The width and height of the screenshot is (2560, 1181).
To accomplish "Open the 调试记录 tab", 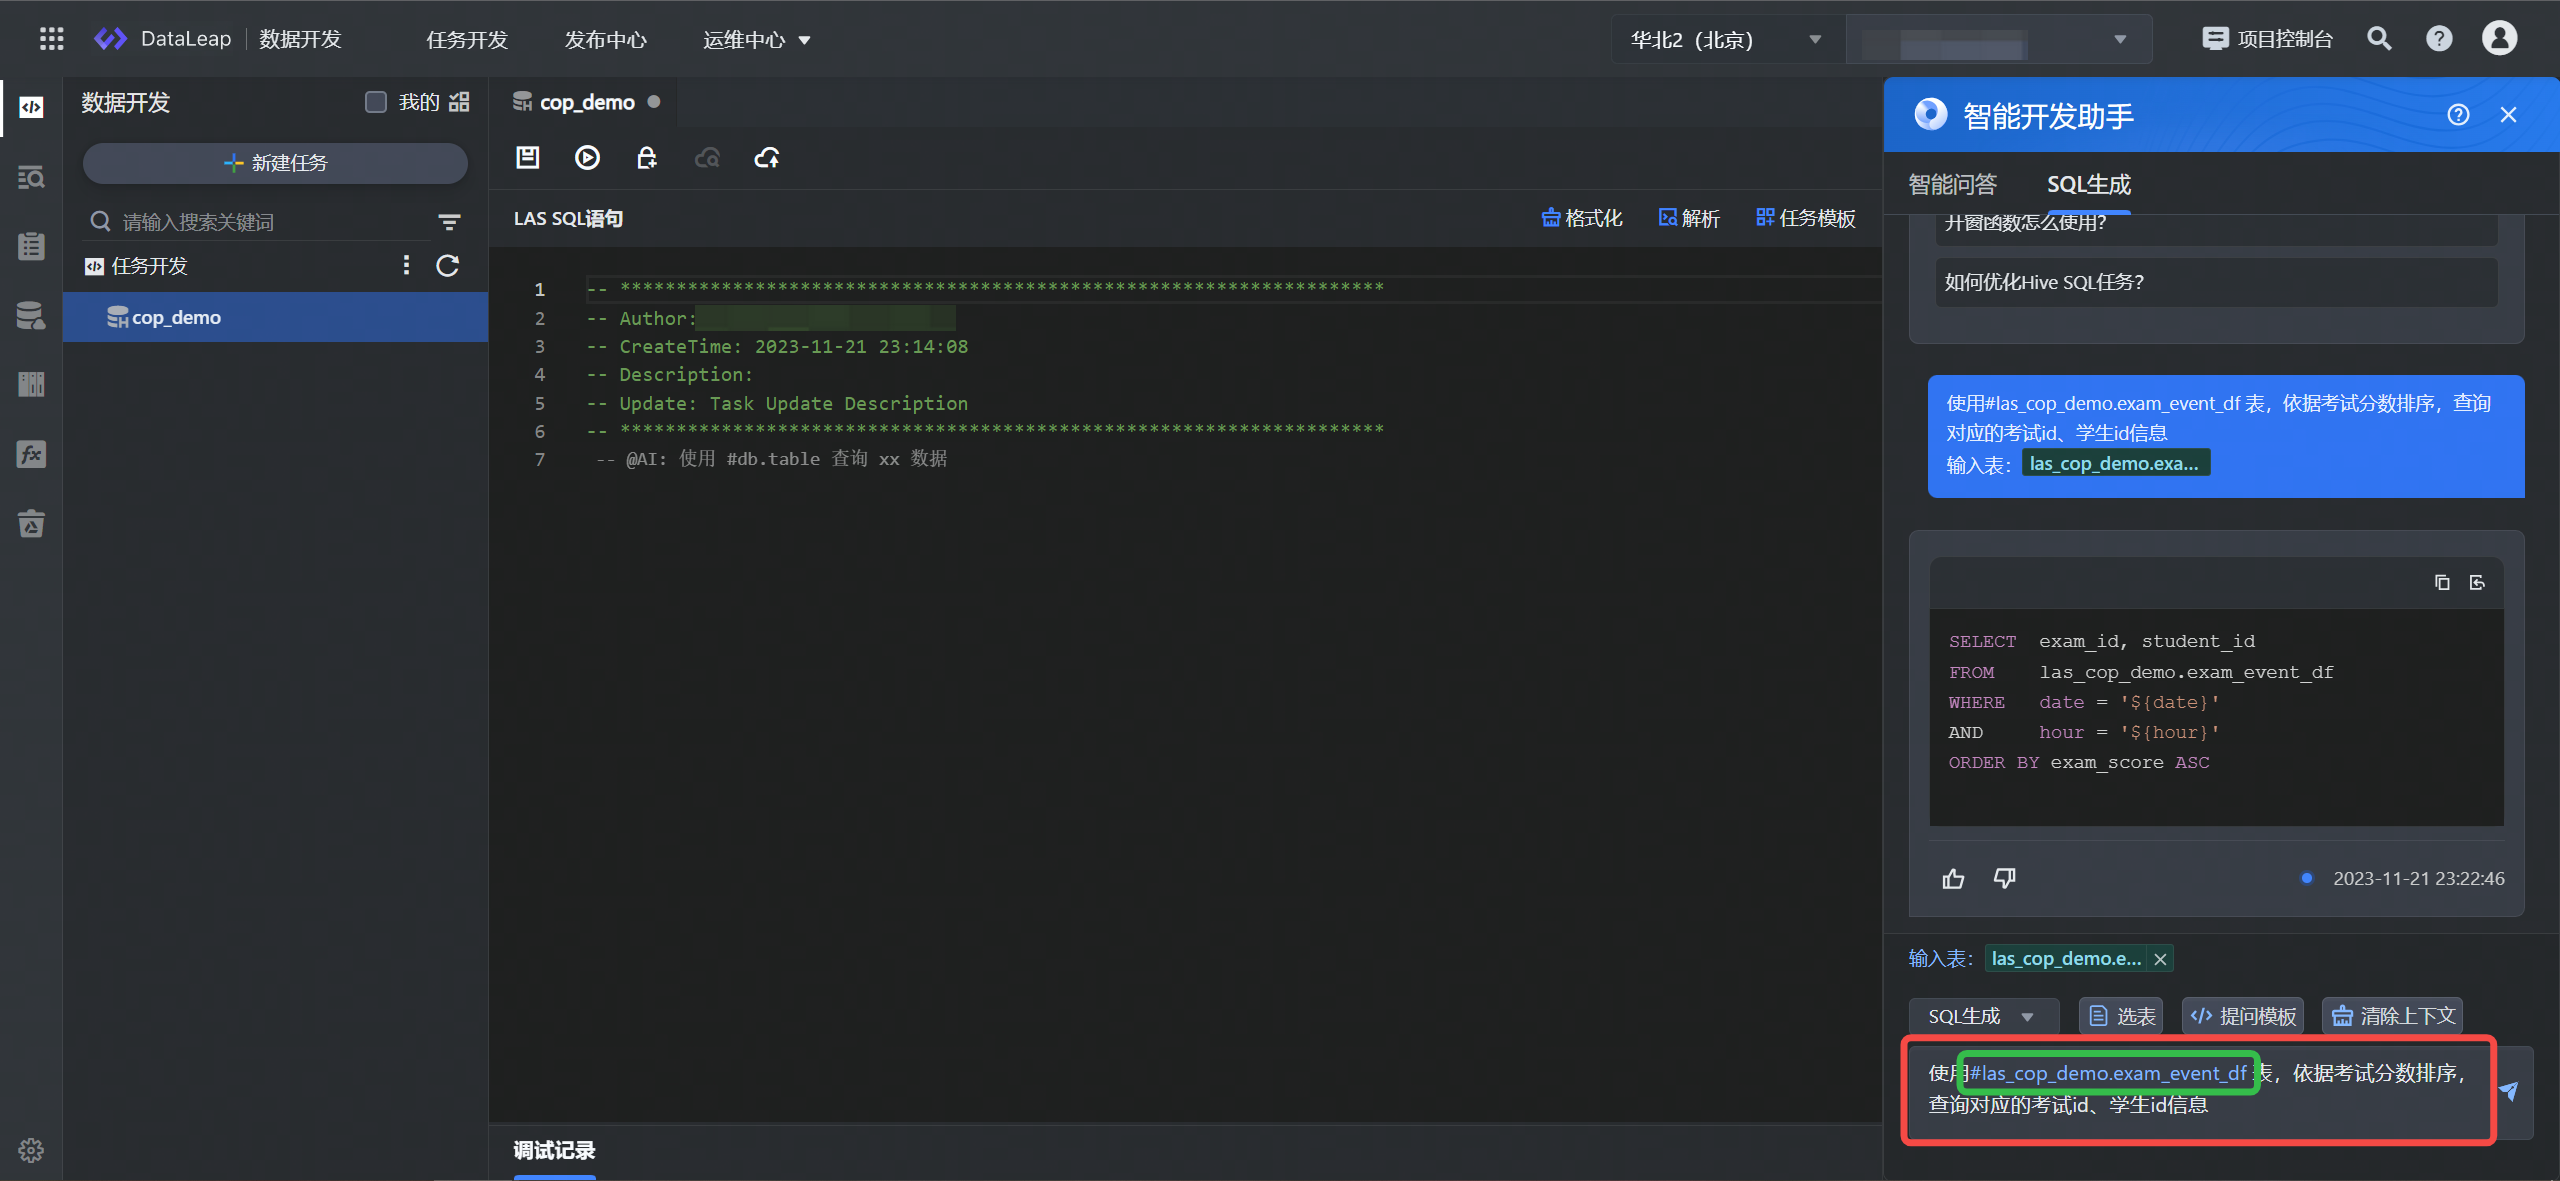I will pyautogui.click(x=554, y=1150).
